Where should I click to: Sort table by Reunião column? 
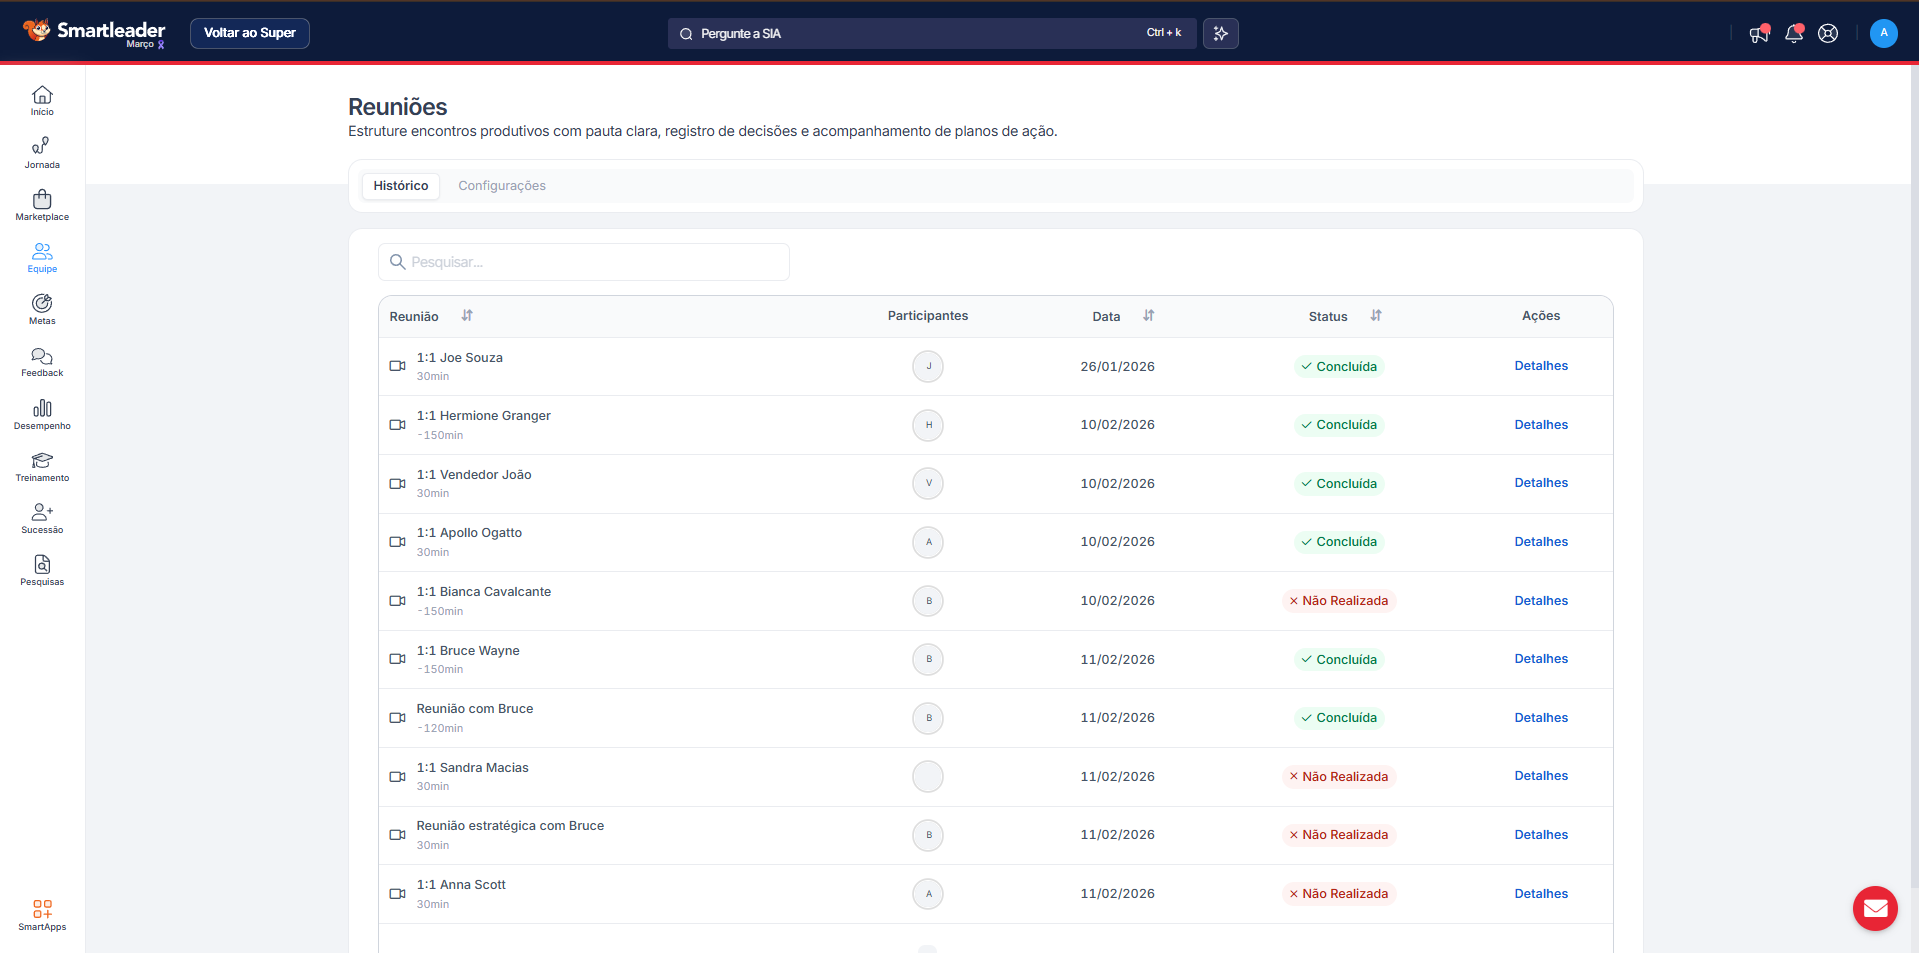467,316
